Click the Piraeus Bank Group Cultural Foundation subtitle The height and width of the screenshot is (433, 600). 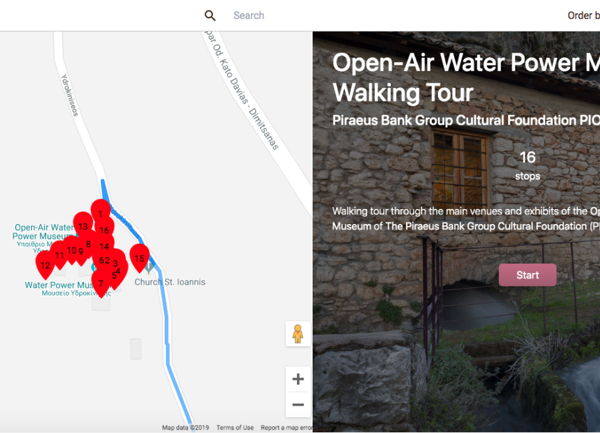coord(466,120)
